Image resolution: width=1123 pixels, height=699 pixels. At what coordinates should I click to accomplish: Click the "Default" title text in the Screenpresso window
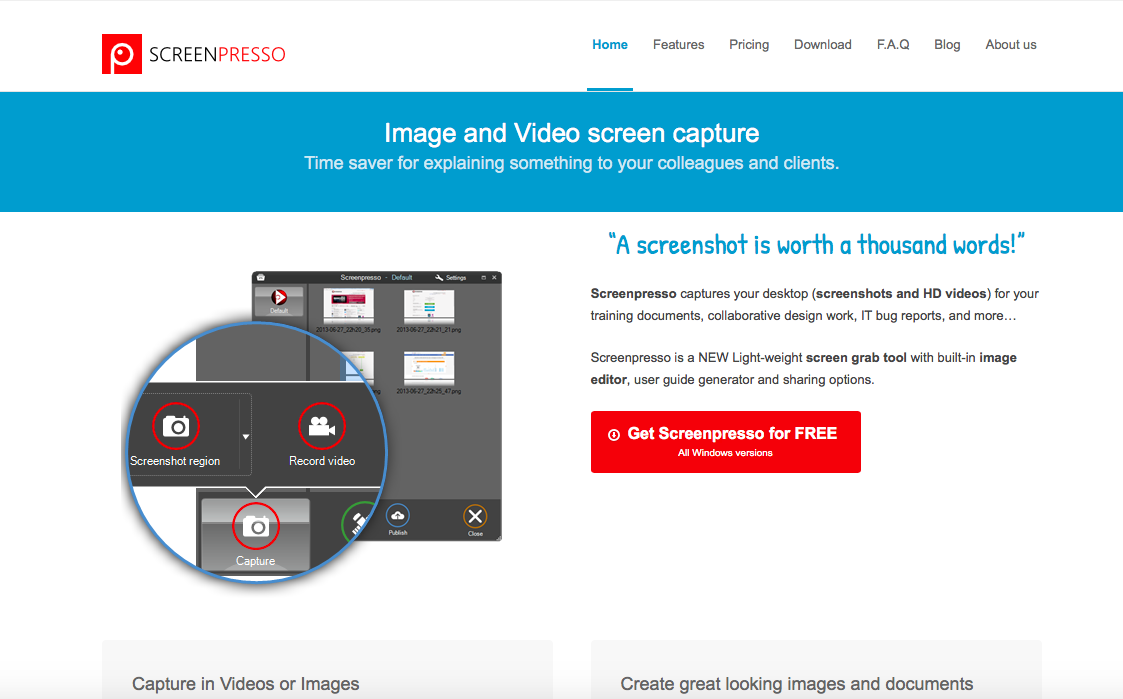[402, 277]
